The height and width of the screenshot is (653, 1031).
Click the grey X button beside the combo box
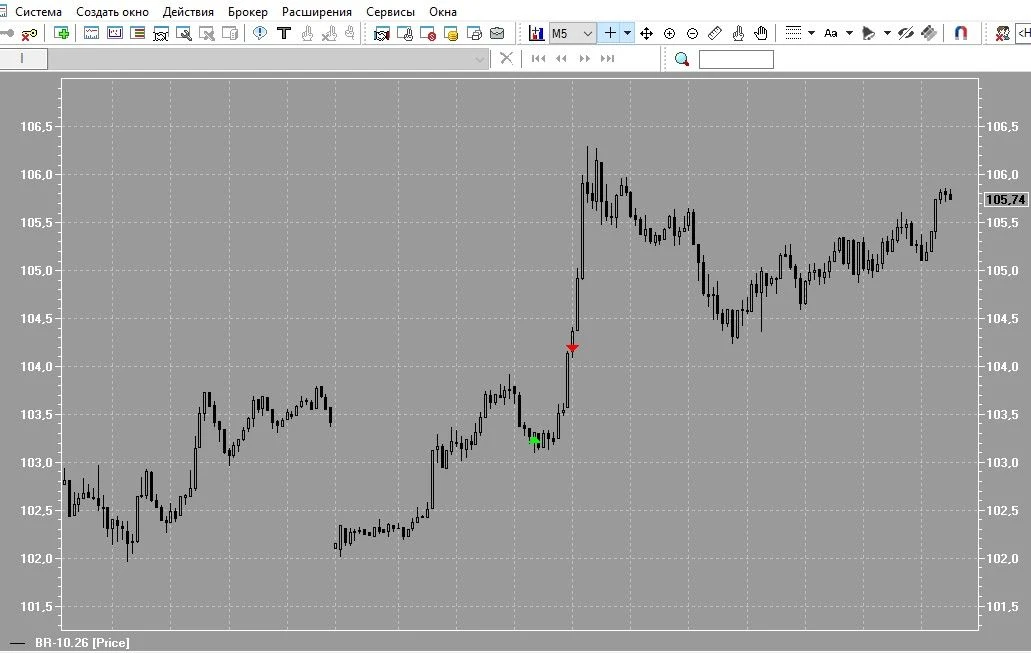[506, 59]
